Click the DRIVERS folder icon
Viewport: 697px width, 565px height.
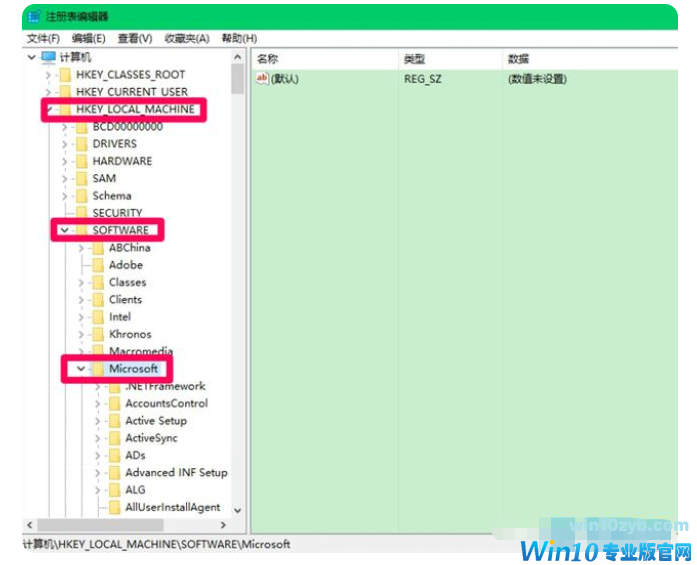pyautogui.click(x=82, y=144)
